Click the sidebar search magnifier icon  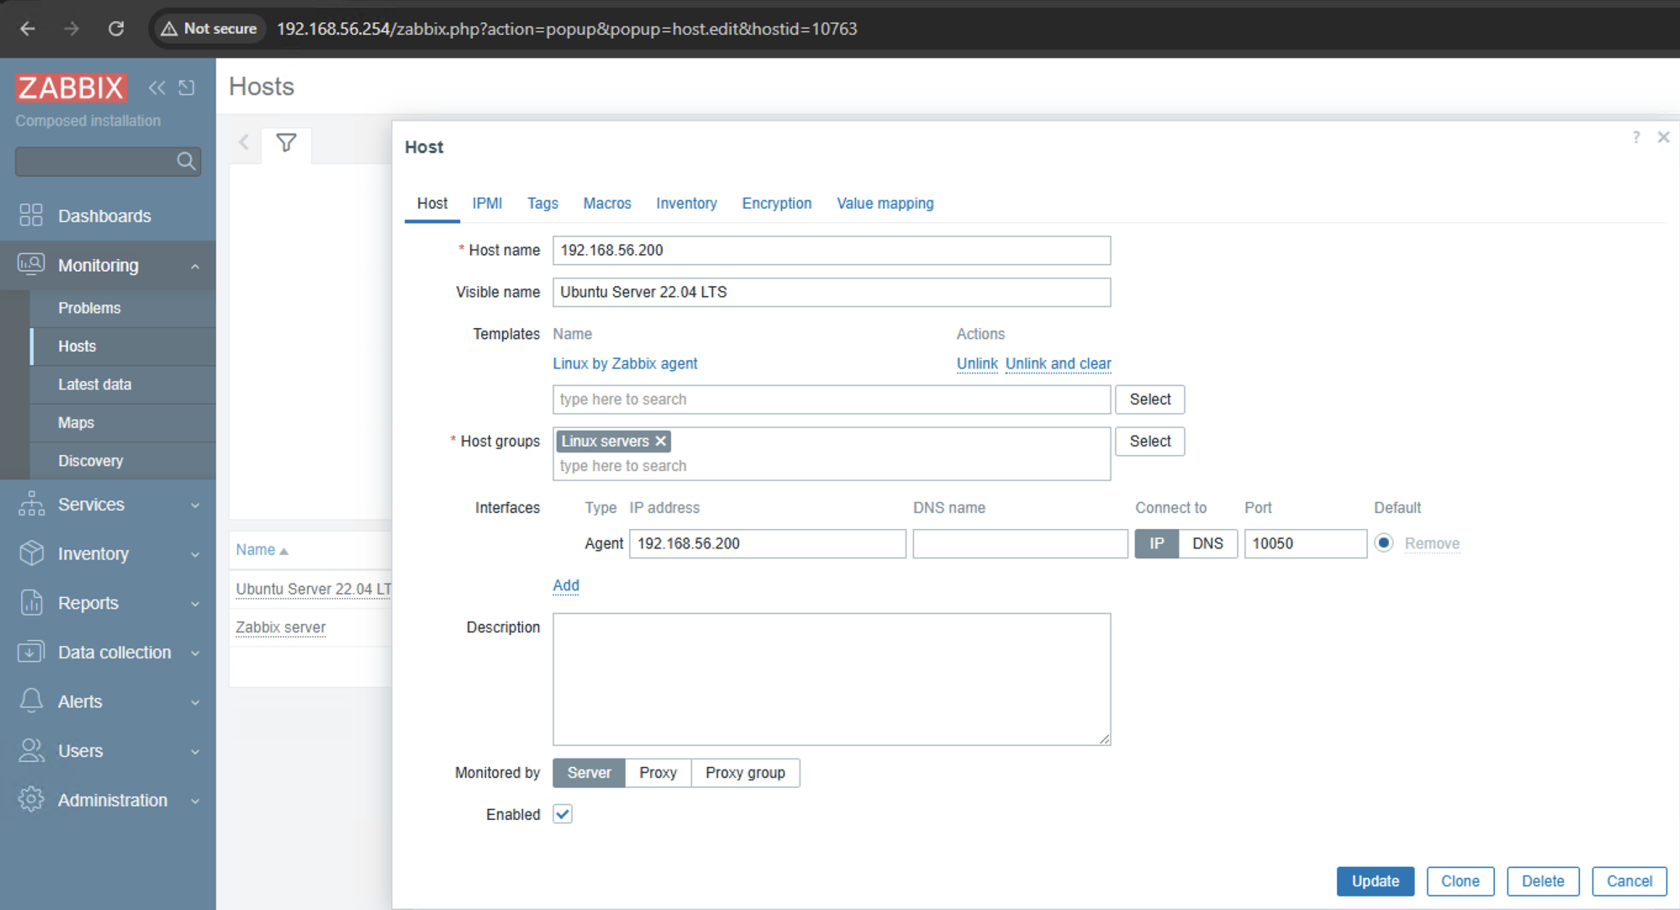[186, 161]
